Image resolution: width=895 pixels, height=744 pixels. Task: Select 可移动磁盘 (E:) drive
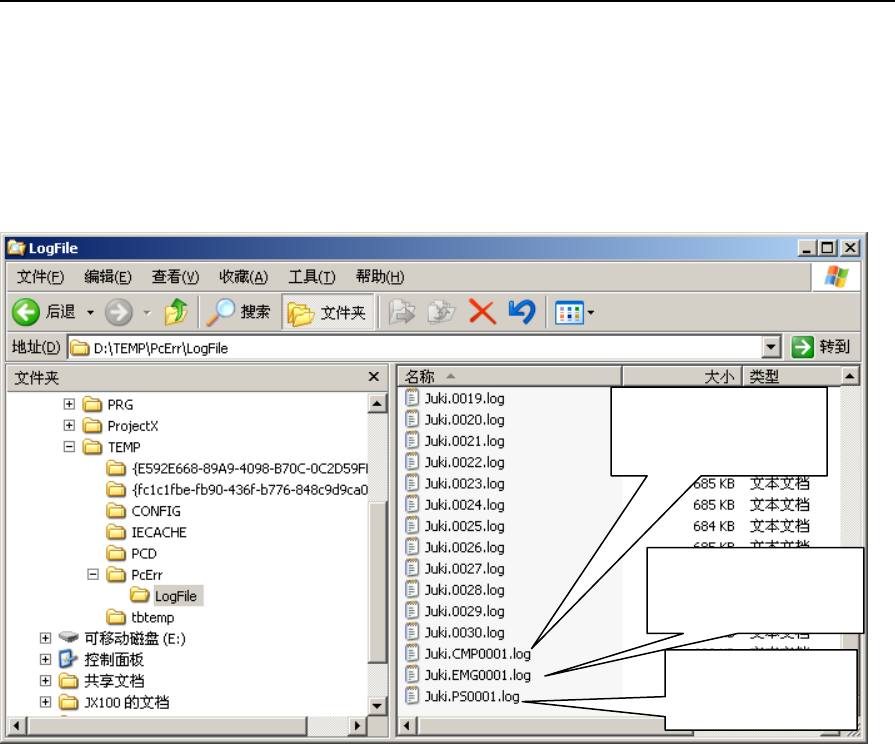[122, 638]
